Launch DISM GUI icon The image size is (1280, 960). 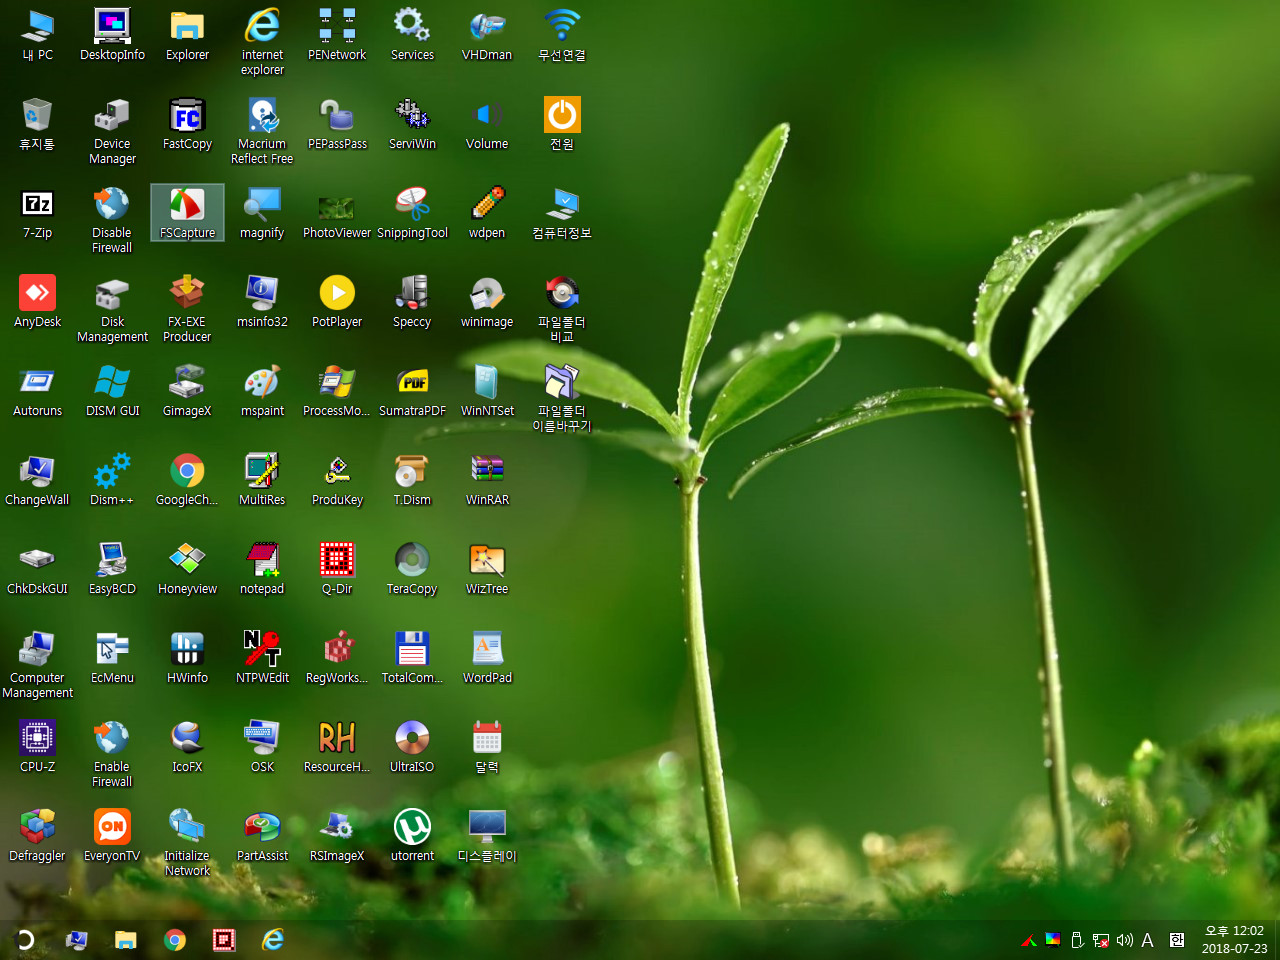pos(112,391)
